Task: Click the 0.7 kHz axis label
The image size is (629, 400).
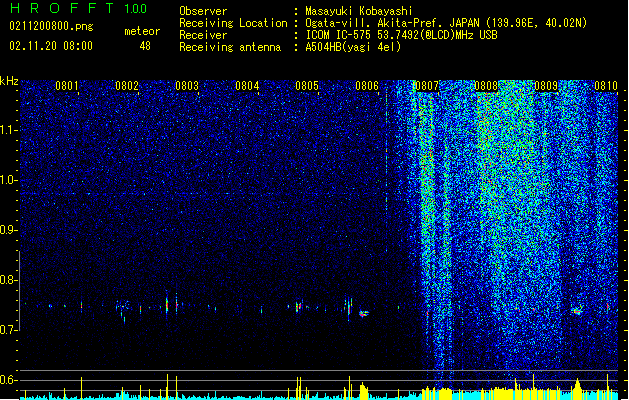Action: pos(8,330)
